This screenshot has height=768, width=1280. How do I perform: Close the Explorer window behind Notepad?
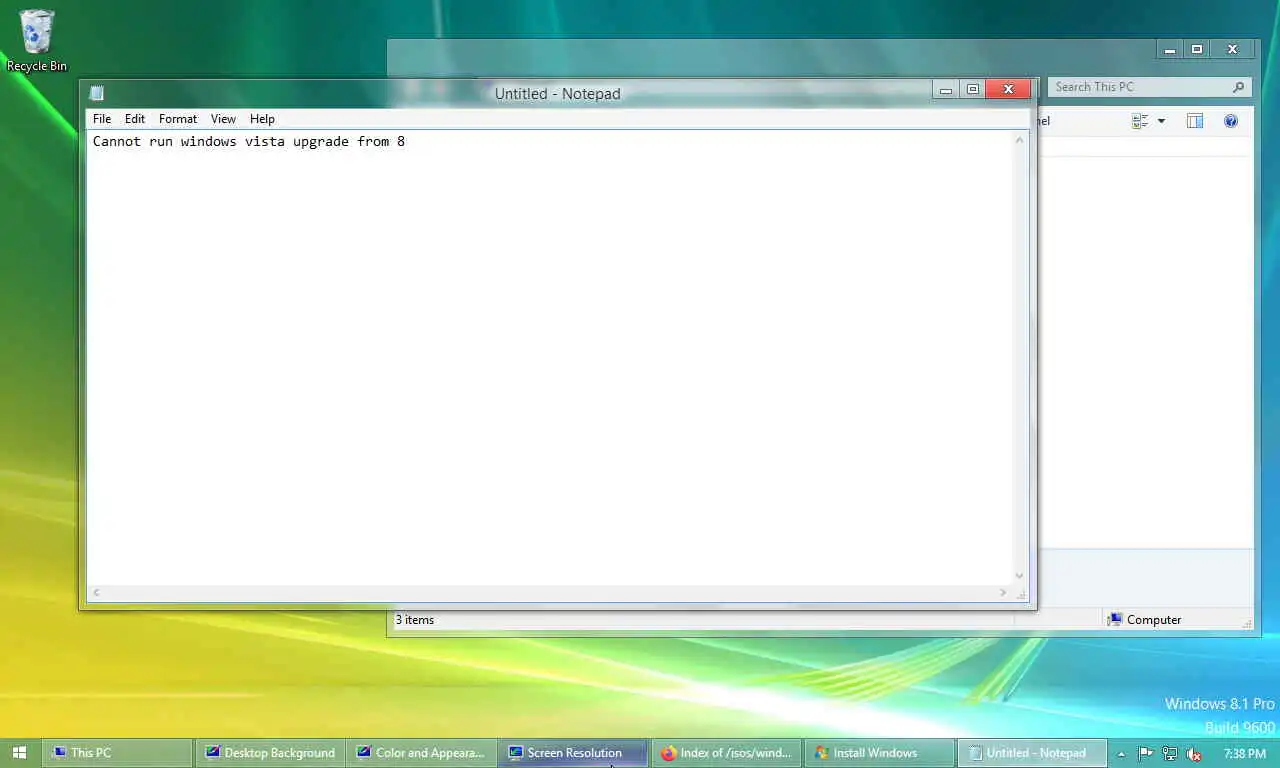click(x=1233, y=50)
